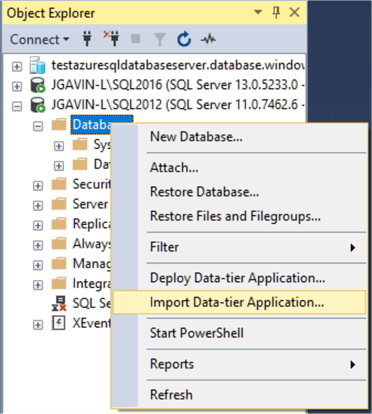The image size is (372, 414).
Task: Expand the Management folder node
Action: [x=38, y=265]
